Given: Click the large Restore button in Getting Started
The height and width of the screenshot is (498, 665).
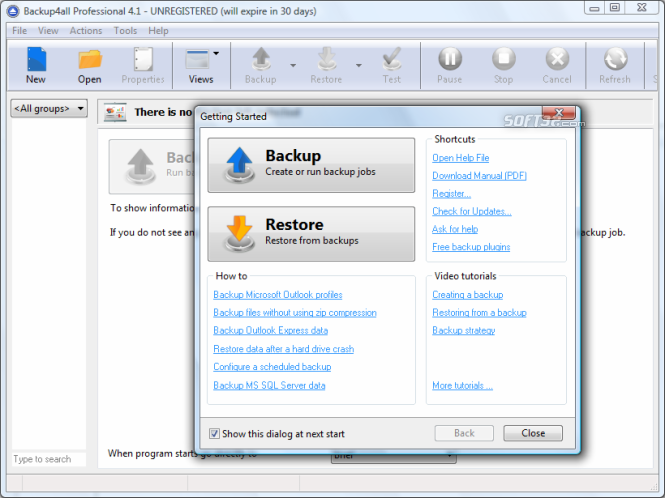Looking at the screenshot, I should coord(311,234).
